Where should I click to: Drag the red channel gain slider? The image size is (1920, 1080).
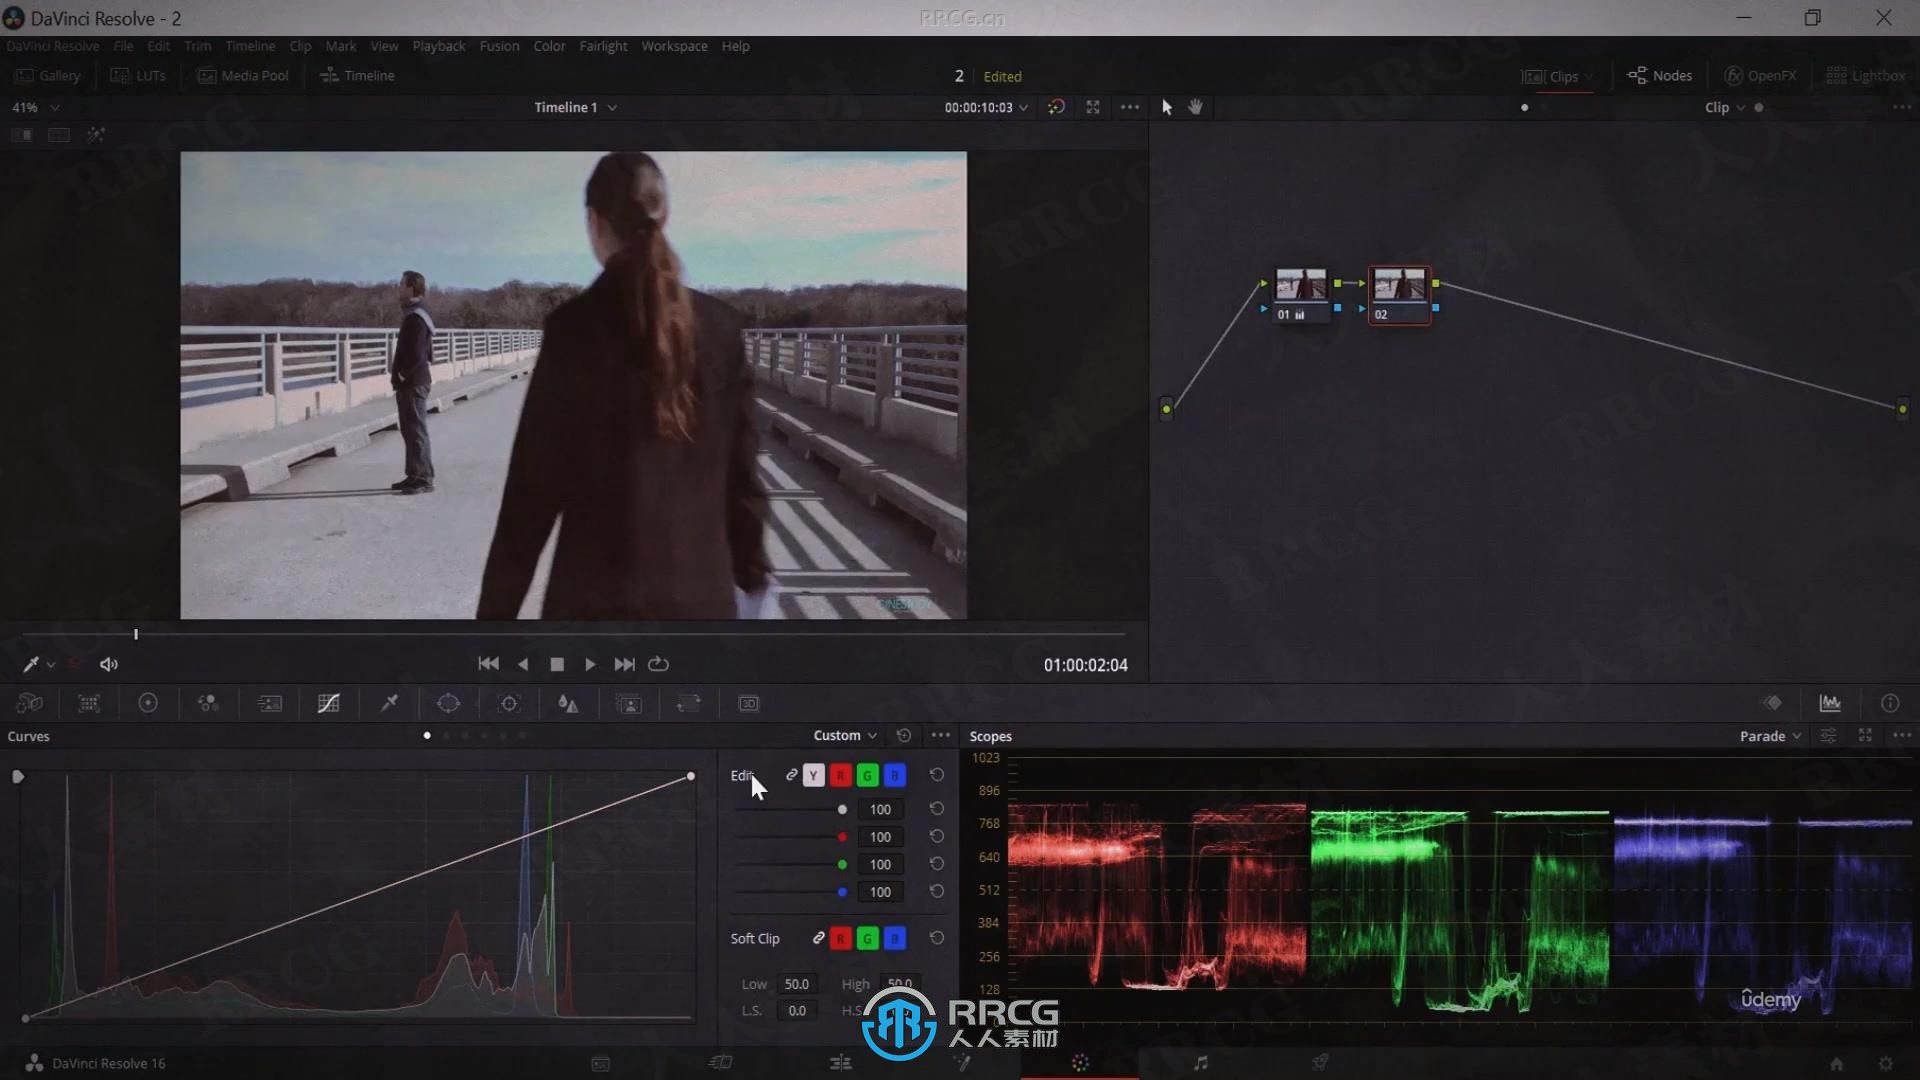coord(841,836)
